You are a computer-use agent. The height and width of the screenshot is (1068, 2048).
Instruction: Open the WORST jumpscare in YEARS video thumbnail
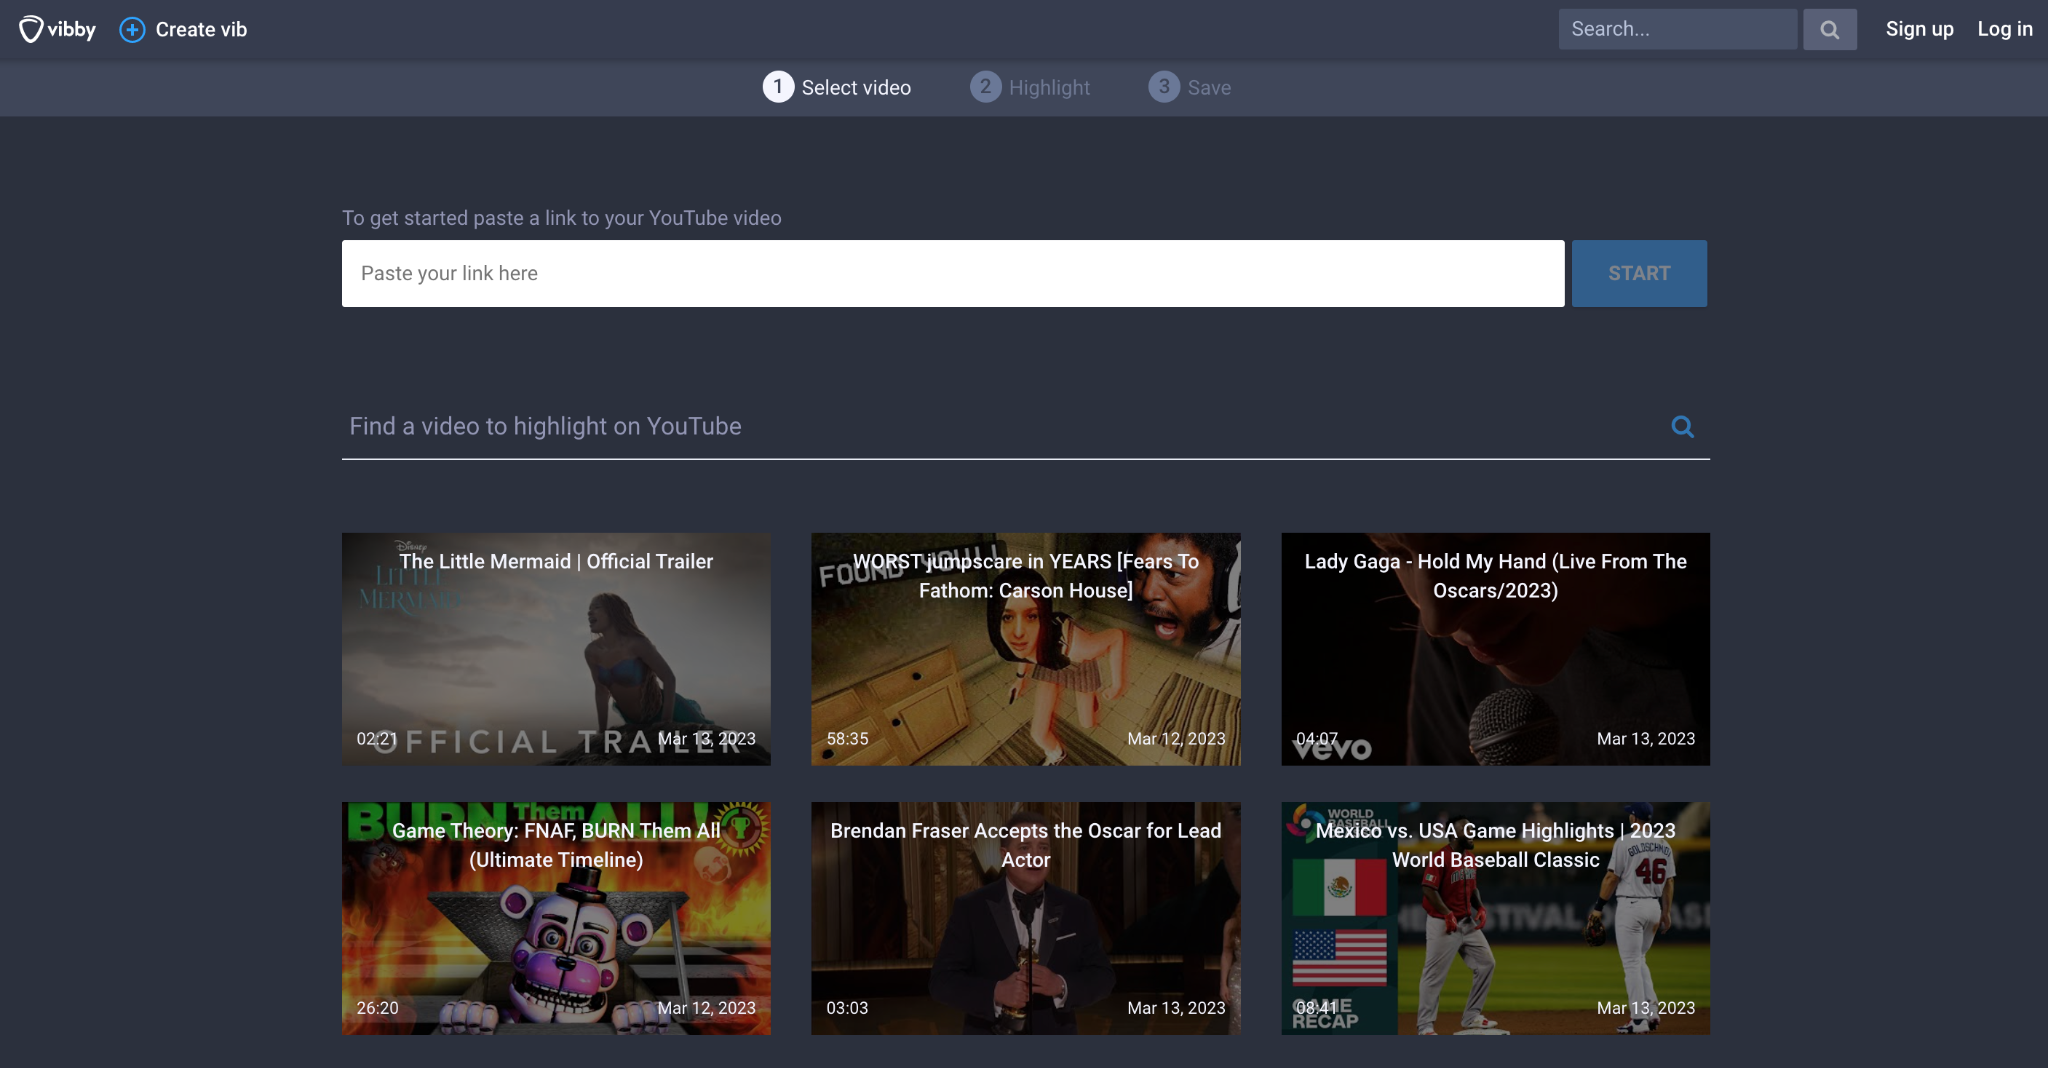coord(1026,649)
